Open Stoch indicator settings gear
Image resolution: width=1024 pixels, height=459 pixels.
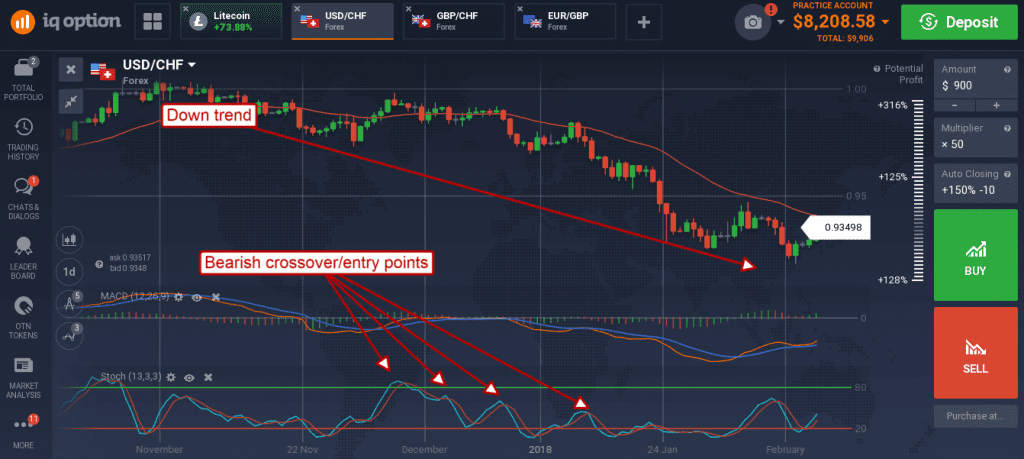click(x=171, y=377)
